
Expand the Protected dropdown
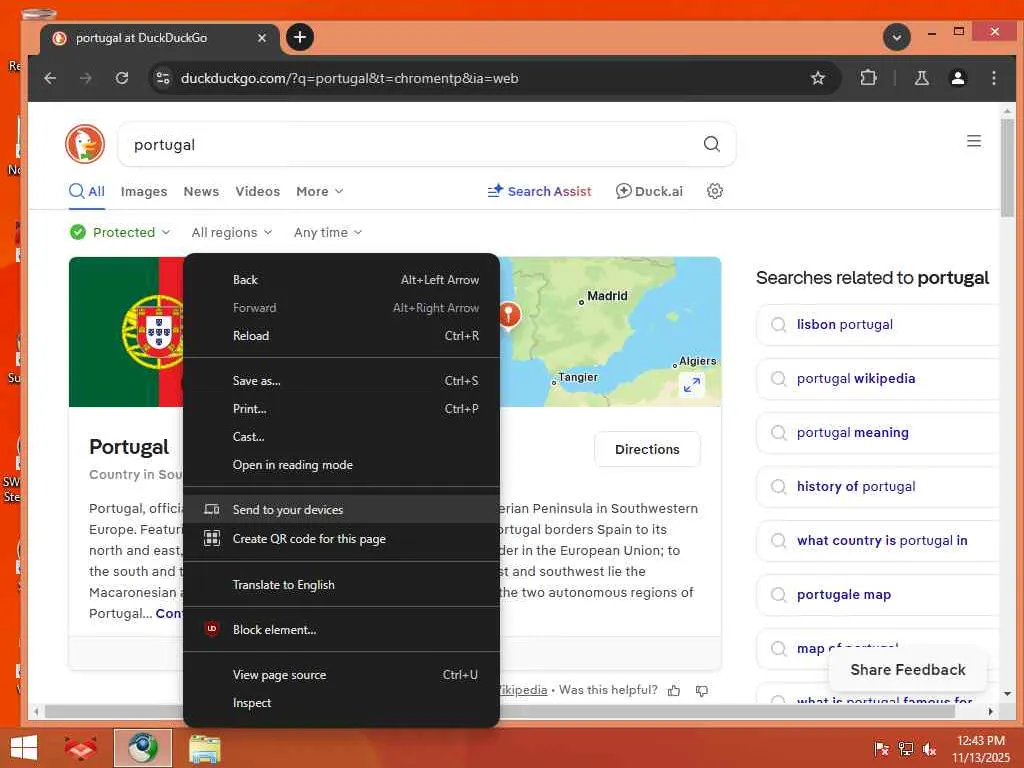pyautogui.click(x=120, y=232)
